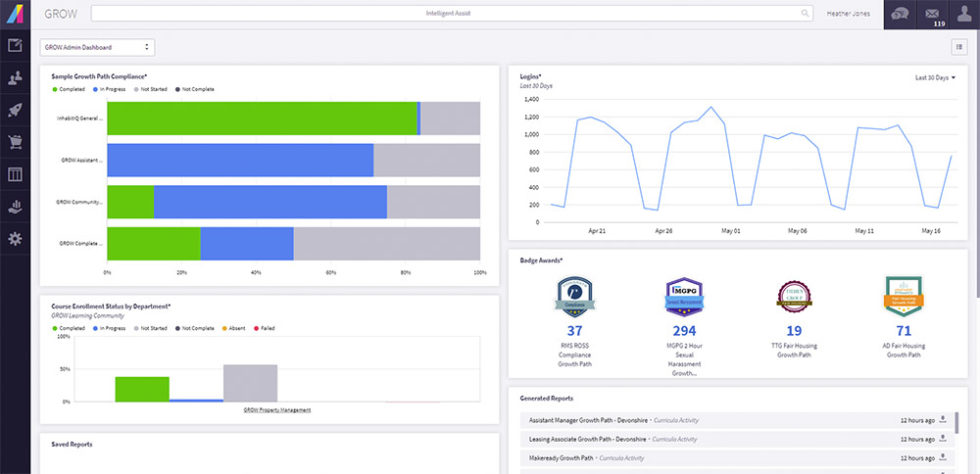Screen dimensions: 980x474
Task: Click the AD Fair Housing badge
Action: [x=904, y=296]
